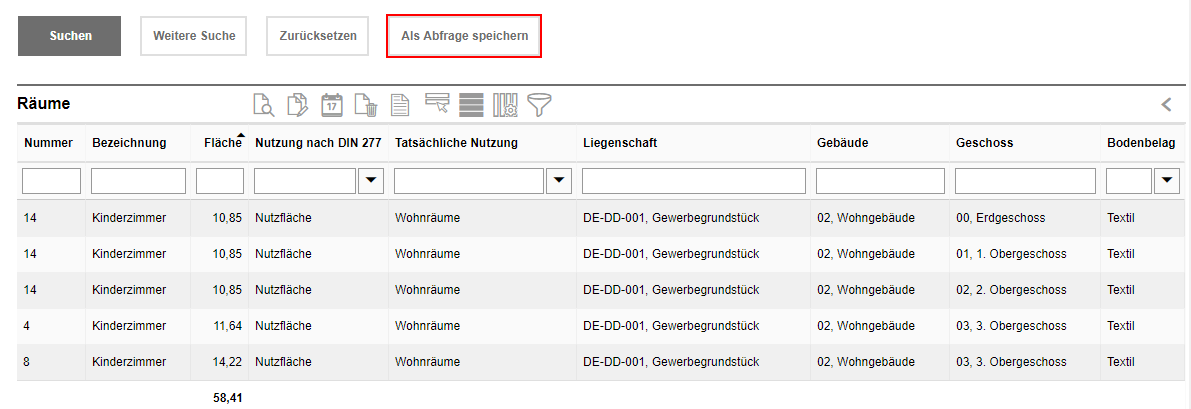Open the column settings gear icon
Image resolution: width=1191 pixels, height=409 pixels.
tap(505, 105)
